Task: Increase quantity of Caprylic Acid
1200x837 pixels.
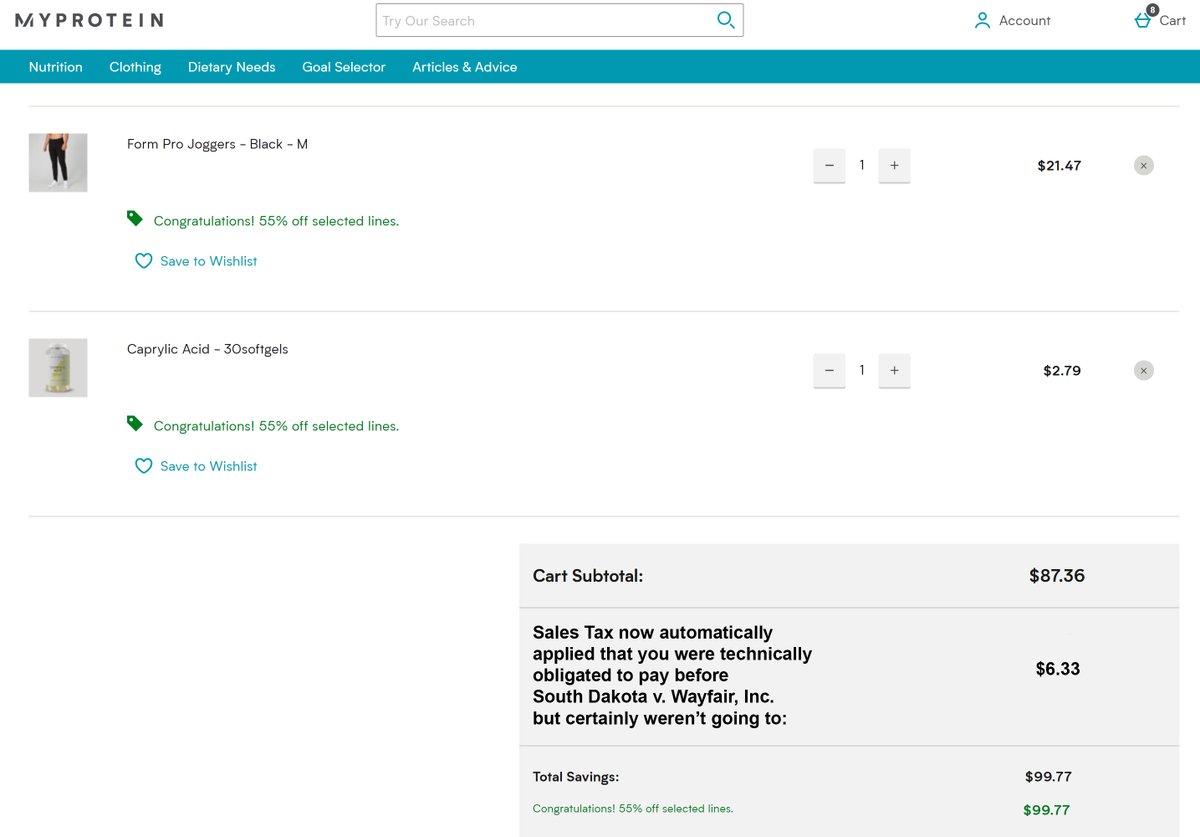Action: pos(894,371)
